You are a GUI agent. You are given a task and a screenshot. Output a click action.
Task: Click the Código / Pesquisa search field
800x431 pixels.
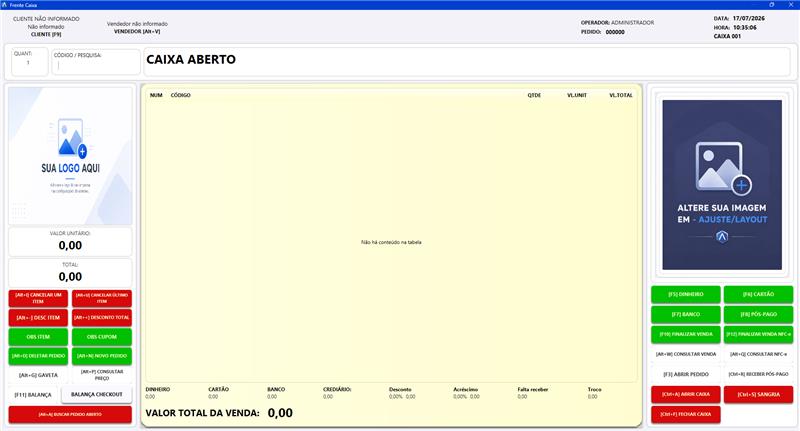click(x=96, y=62)
